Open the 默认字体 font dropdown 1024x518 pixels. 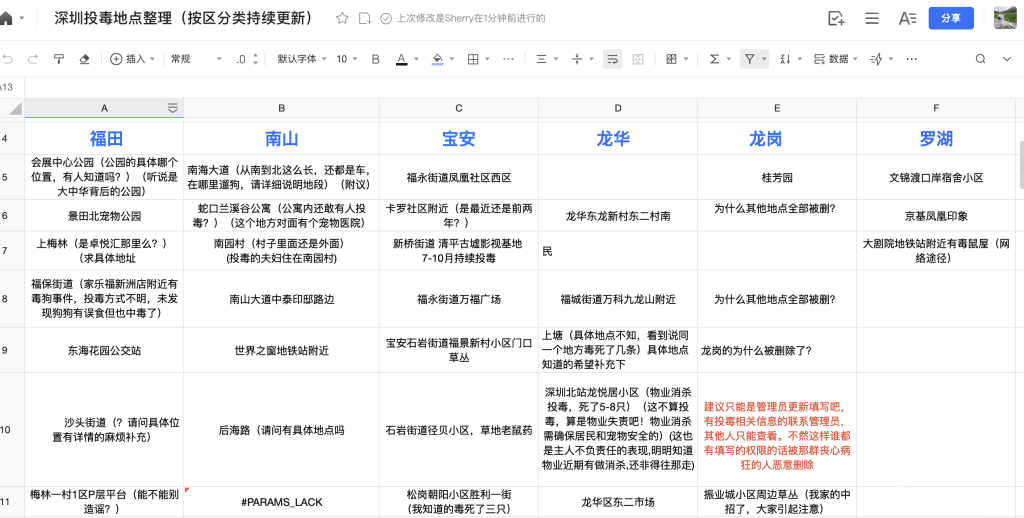click(x=301, y=59)
